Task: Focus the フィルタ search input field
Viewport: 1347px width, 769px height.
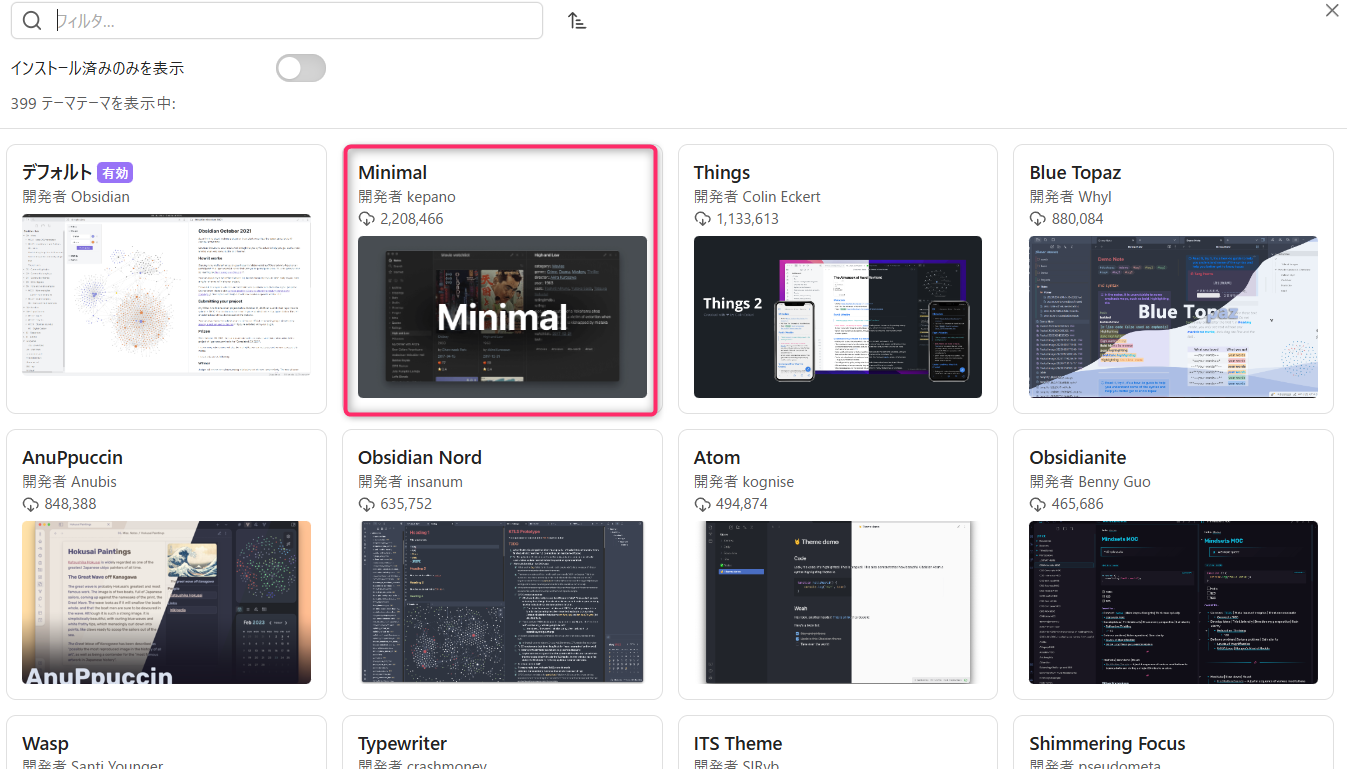Action: point(277,20)
